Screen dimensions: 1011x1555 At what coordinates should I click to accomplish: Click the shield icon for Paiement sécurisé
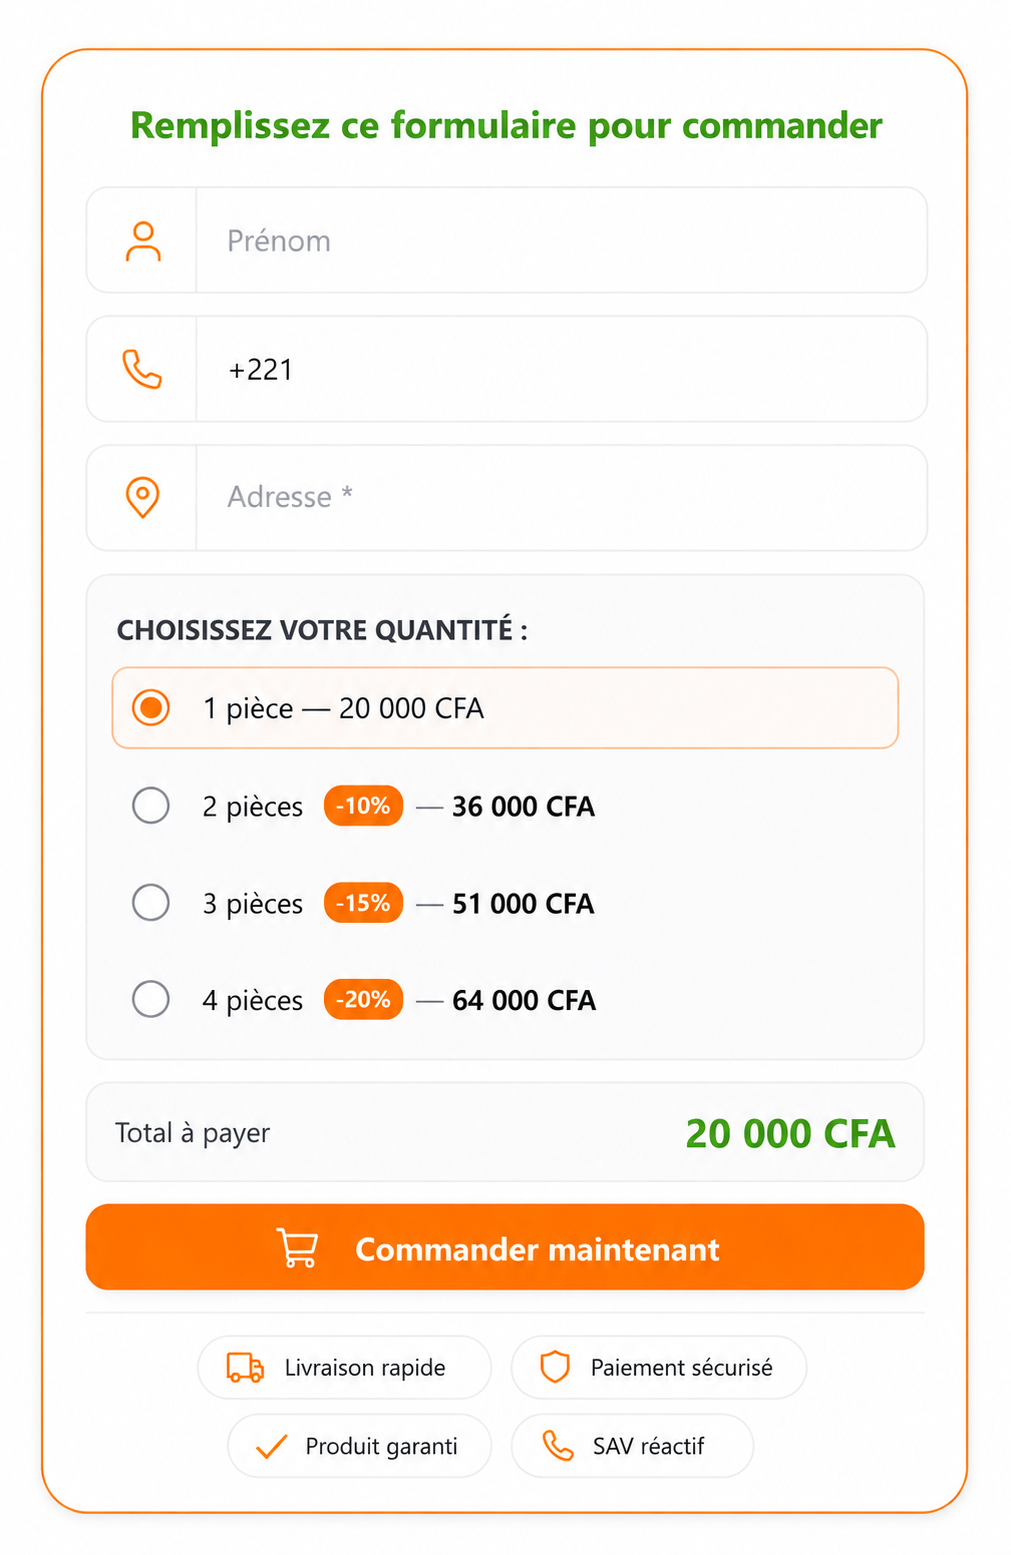click(x=555, y=1367)
